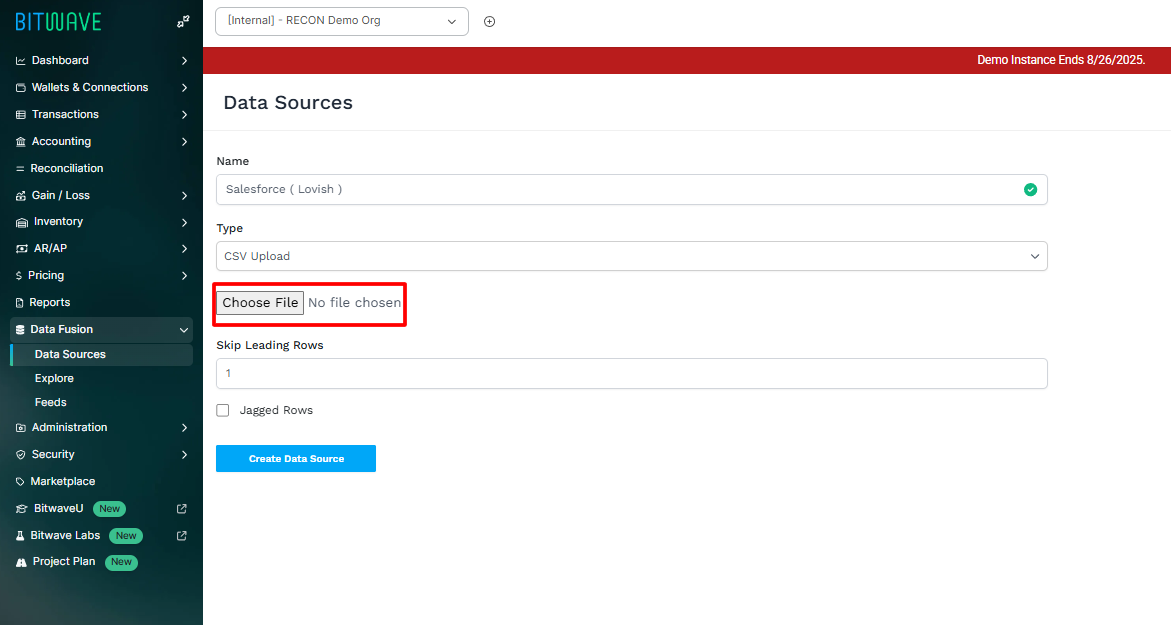Expand the Accounting chevron
Screen dimensions: 1171x625
[184, 141]
